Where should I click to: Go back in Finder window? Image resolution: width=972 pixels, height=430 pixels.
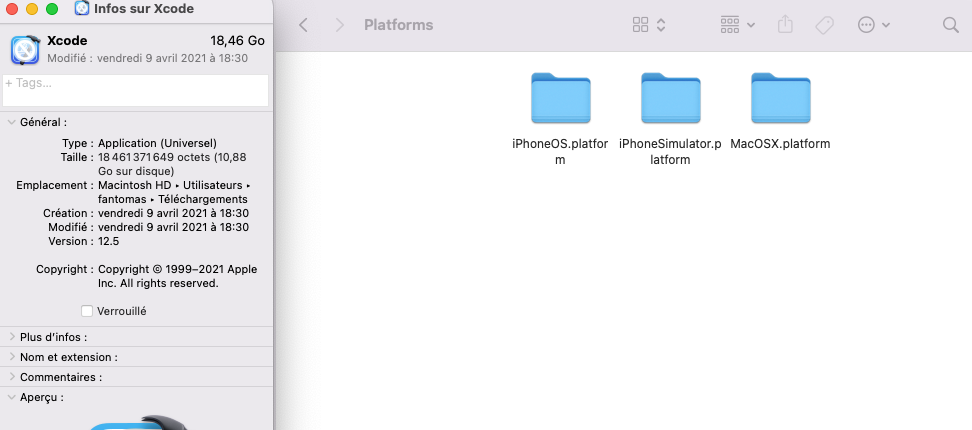[303, 25]
